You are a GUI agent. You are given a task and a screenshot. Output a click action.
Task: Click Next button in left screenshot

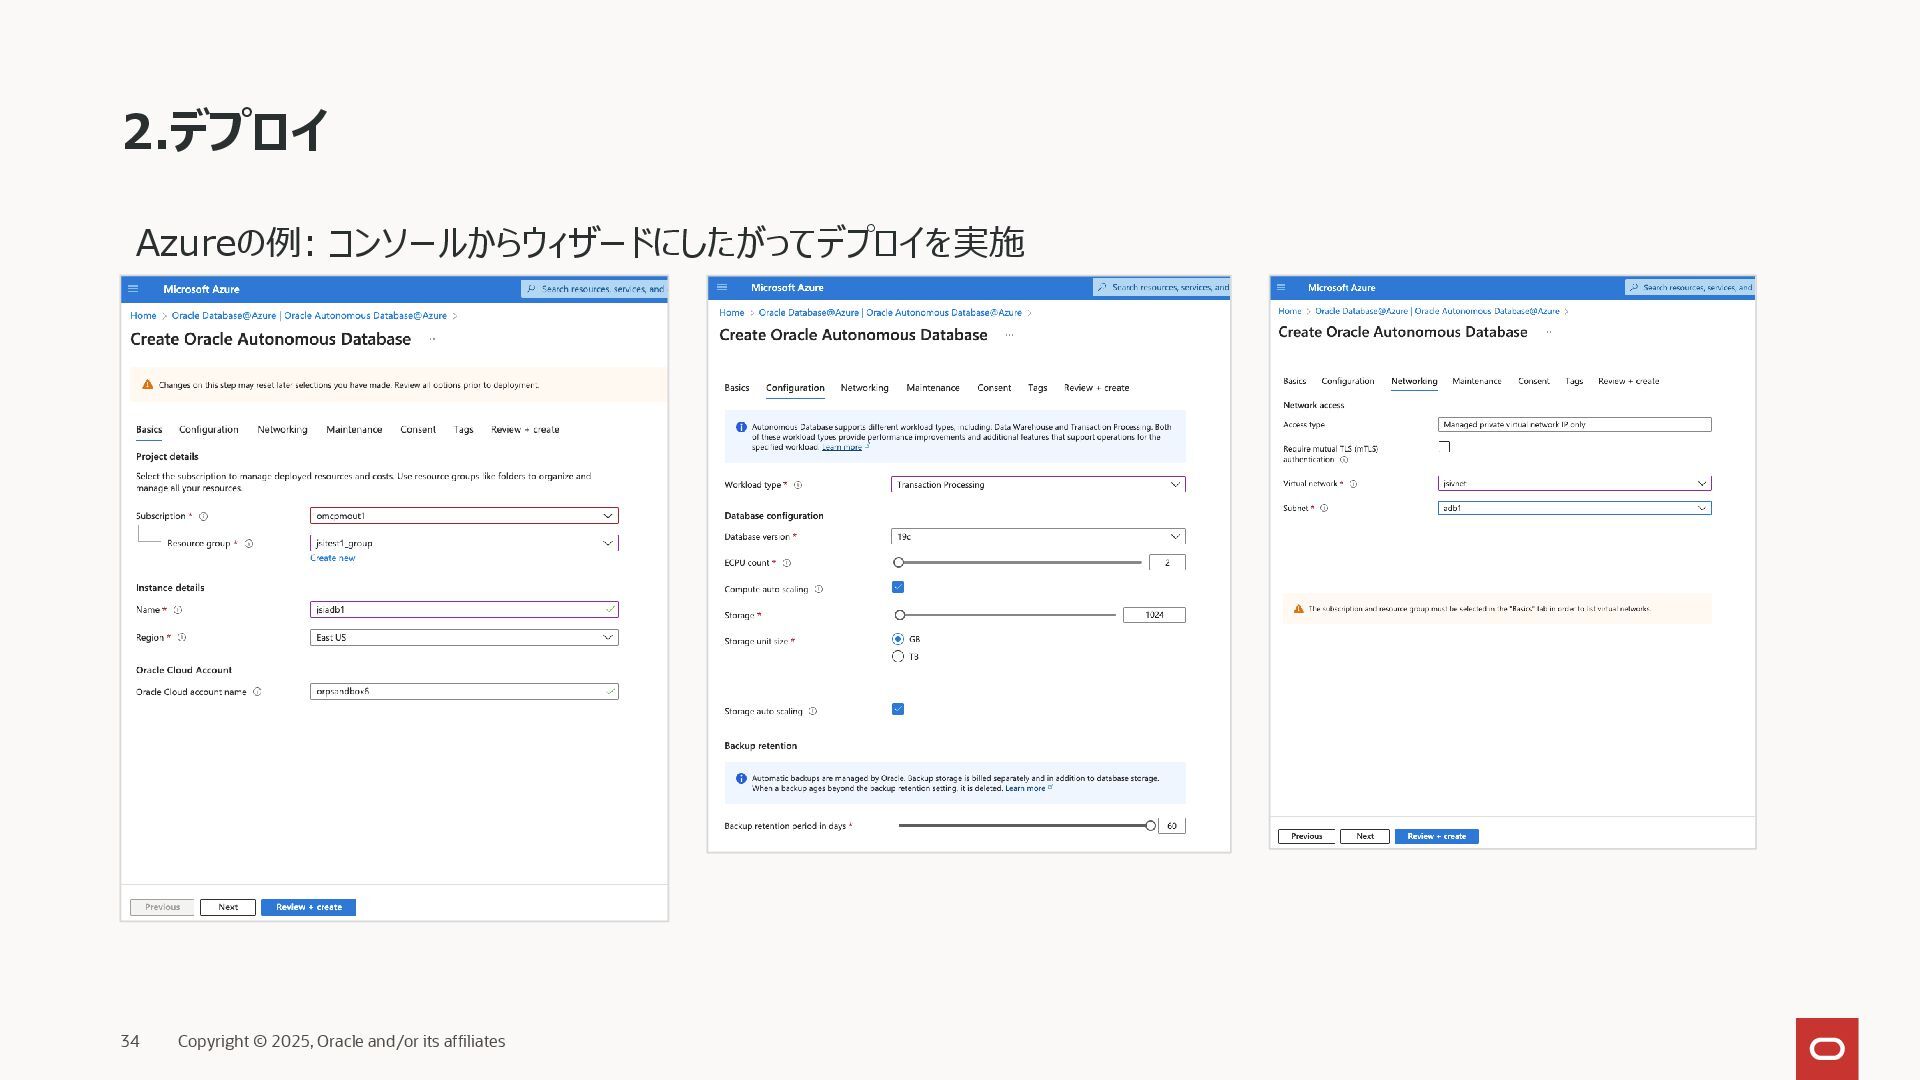click(228, 908)
